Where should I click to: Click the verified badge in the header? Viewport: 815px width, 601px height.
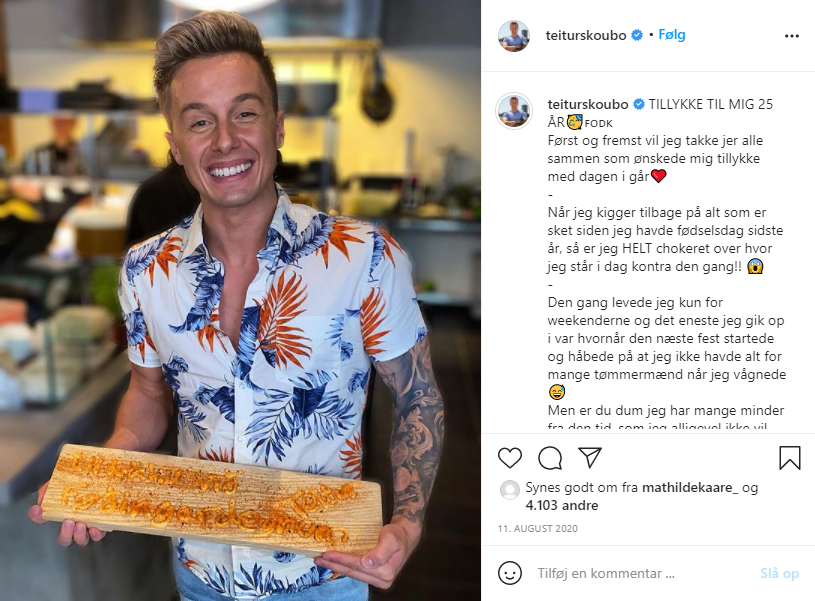click(x=637, y=35)
